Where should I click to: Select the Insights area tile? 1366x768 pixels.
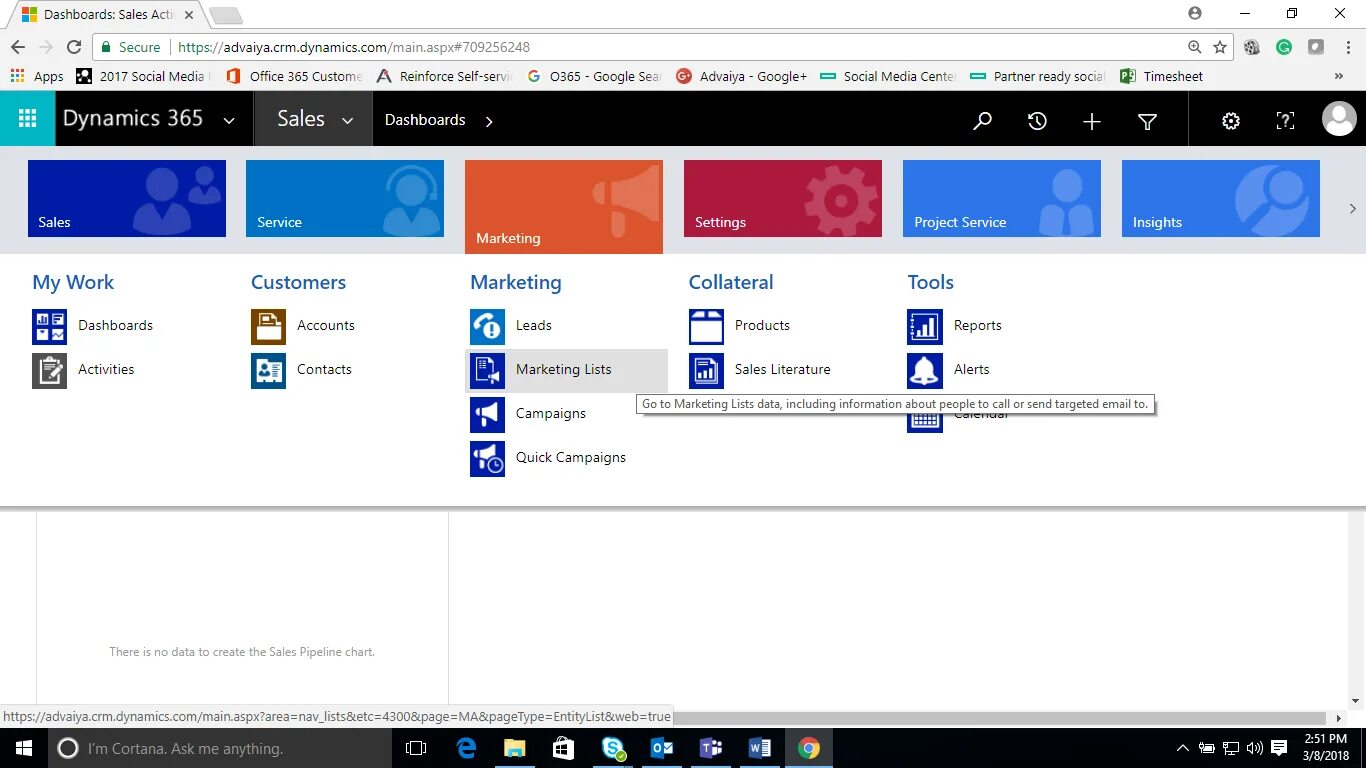[x=1221, y=199]
